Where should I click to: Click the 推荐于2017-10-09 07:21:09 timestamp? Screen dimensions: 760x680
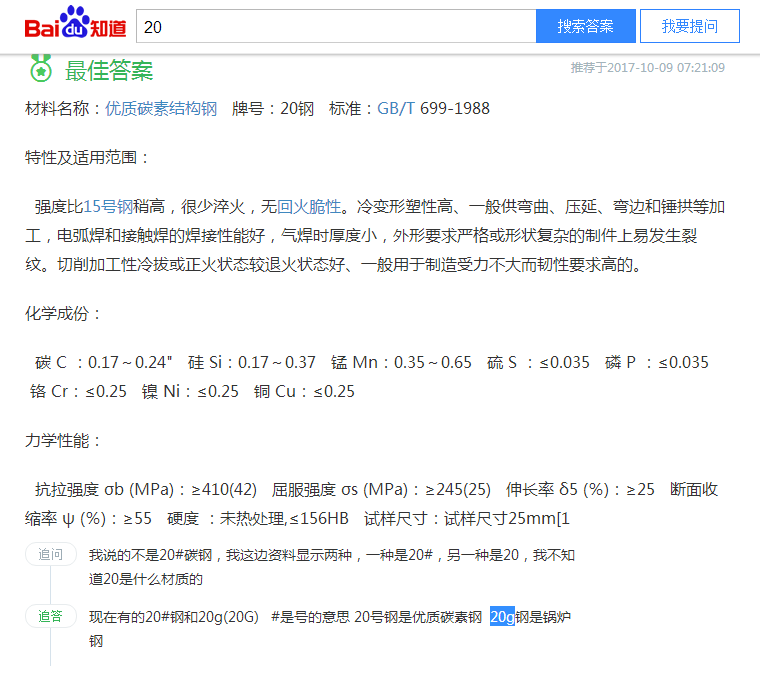tap(648, 68)
